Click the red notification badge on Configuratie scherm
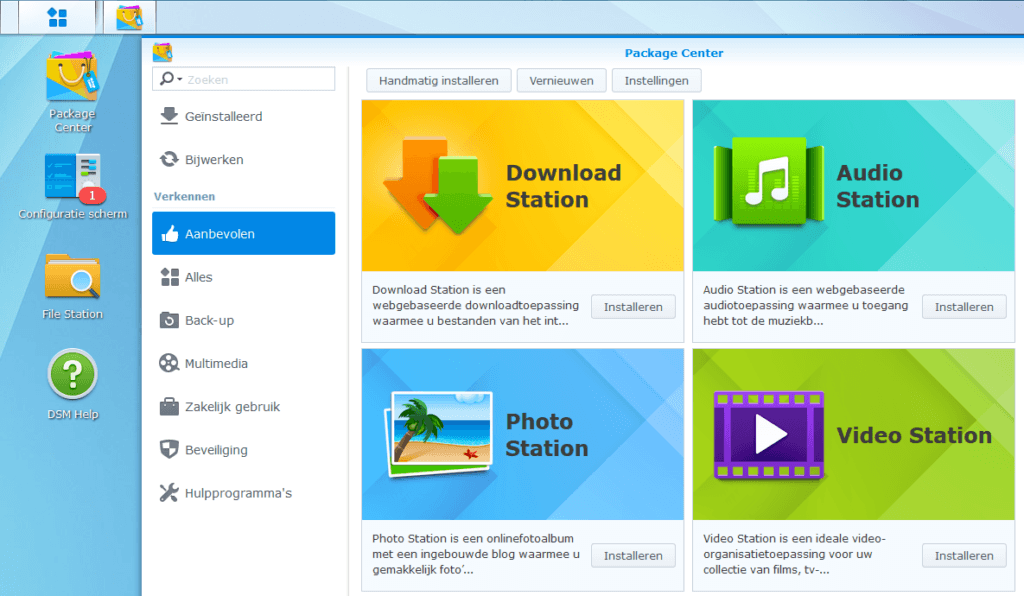The width and height of the screenshot is (1024, 596). point(92,195)
